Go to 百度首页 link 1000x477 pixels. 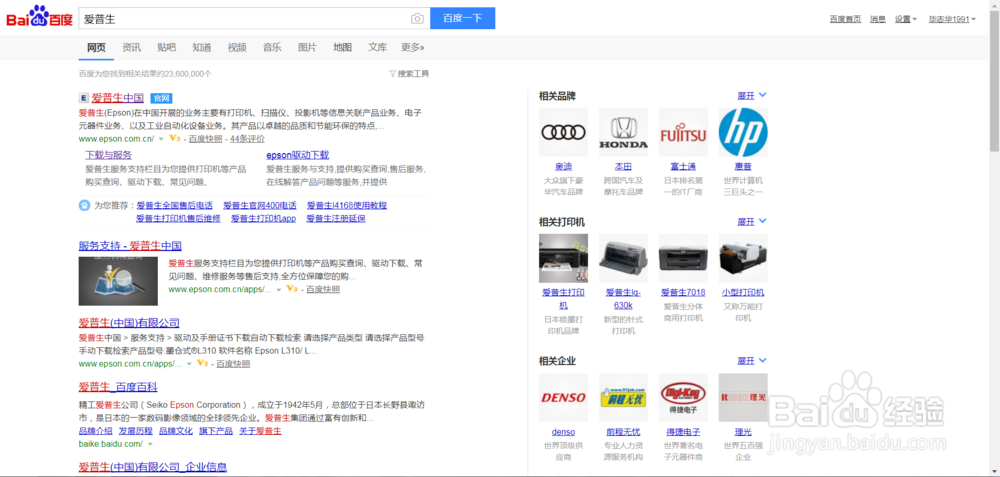coord(845,19)
